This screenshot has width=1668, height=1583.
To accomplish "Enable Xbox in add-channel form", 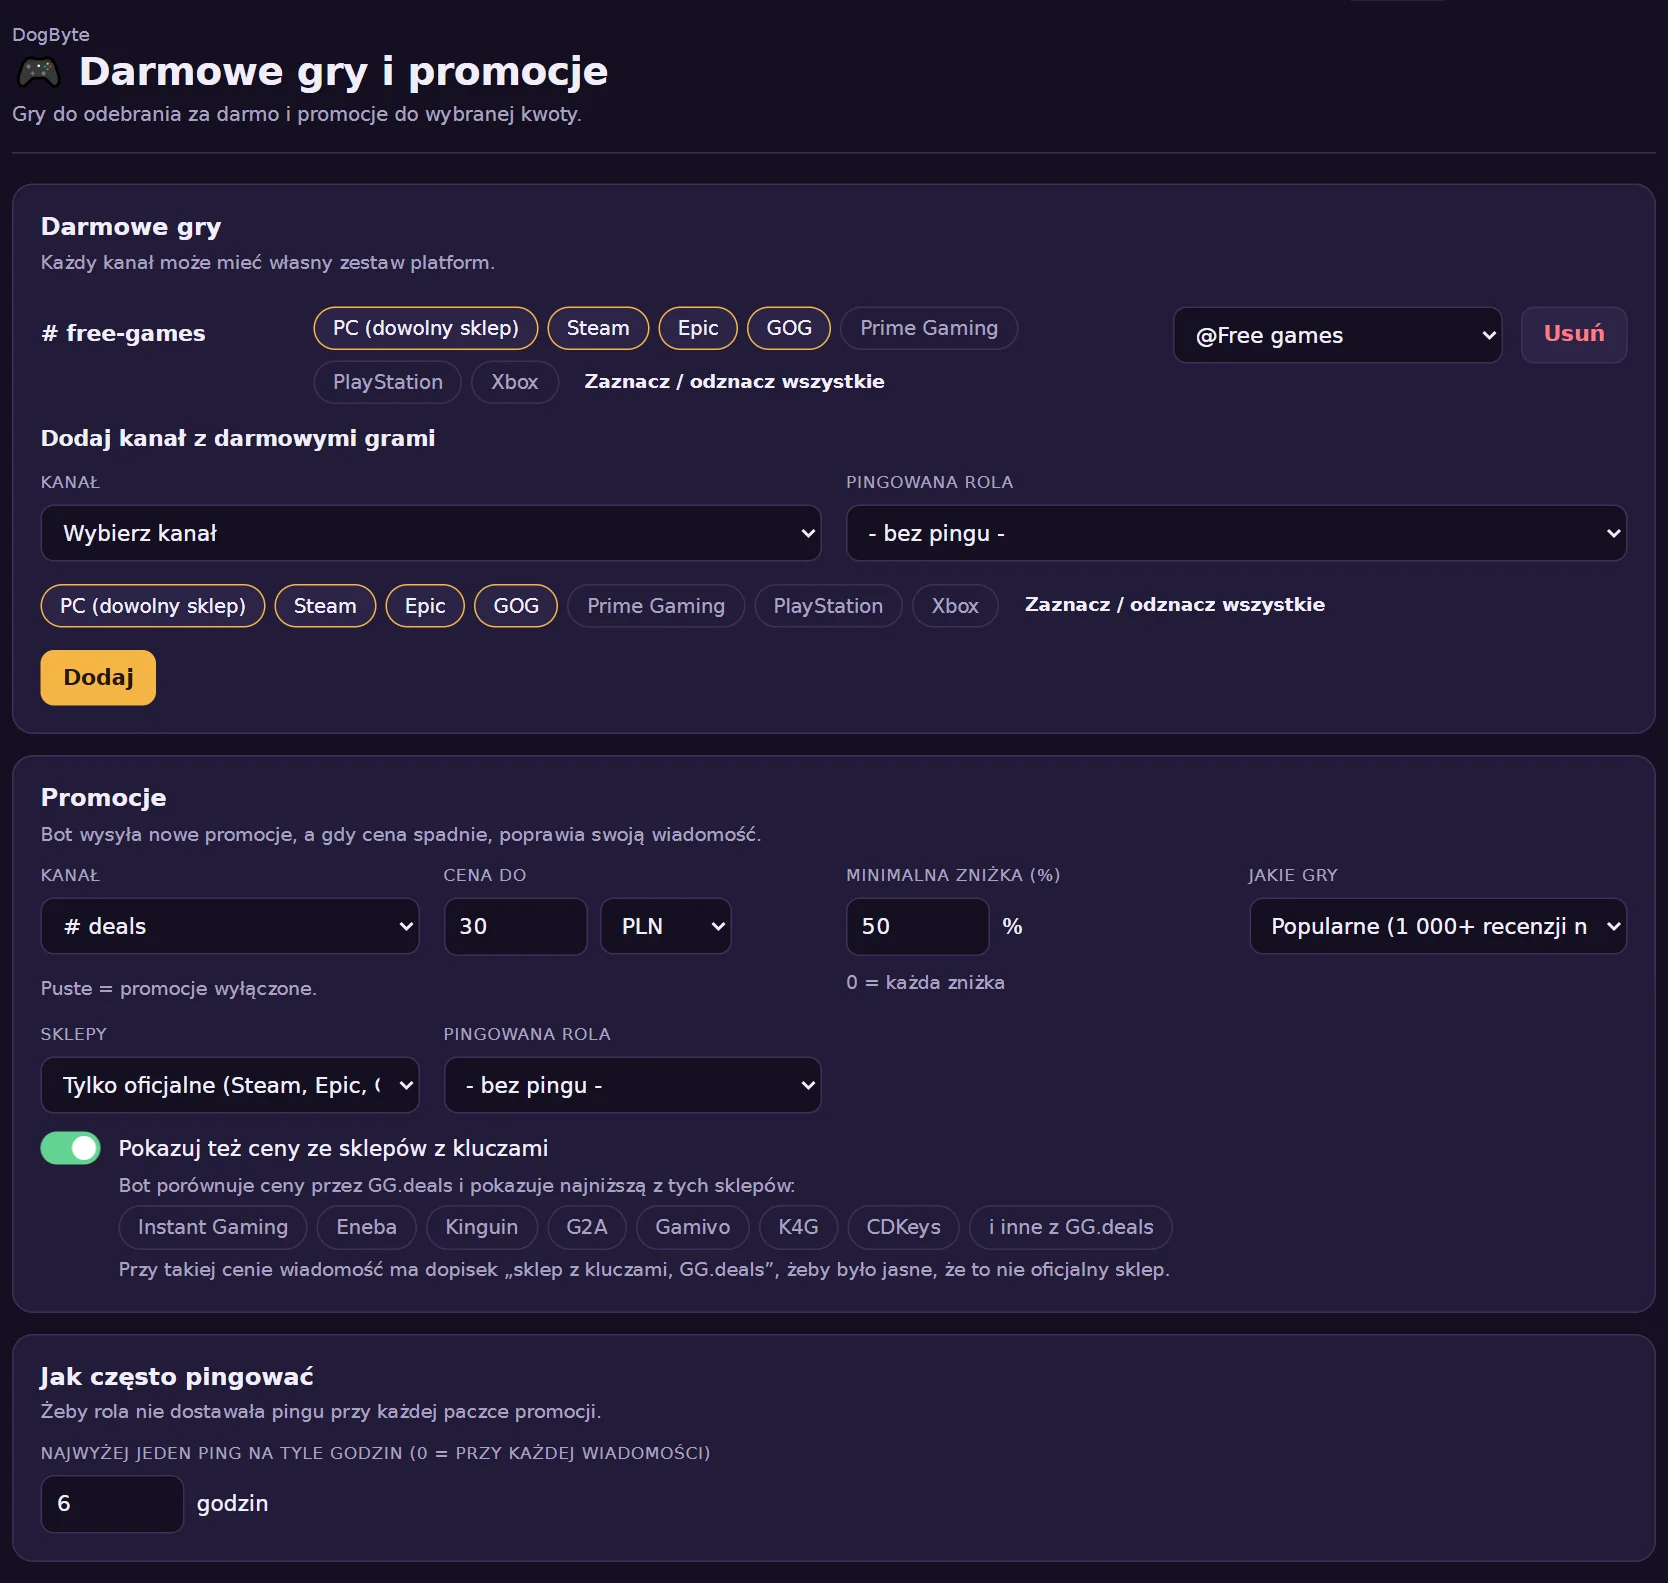I will 955,606.
